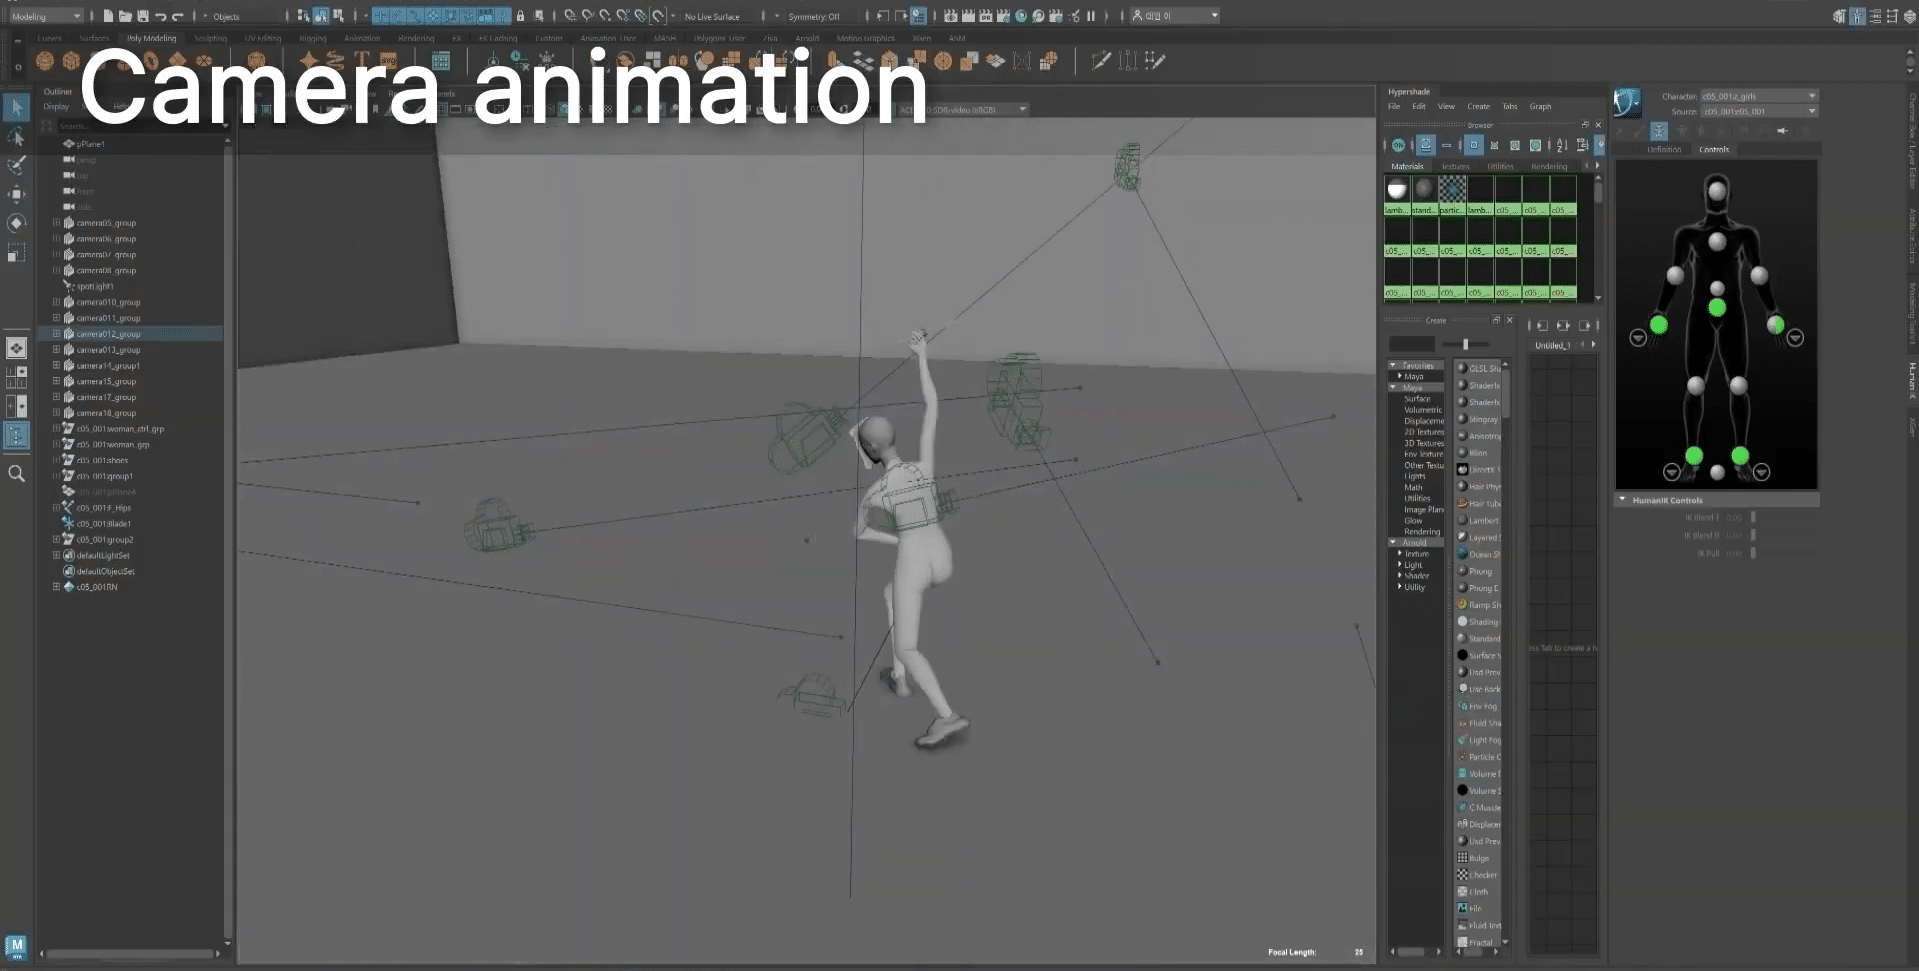
Task: Switch to the Rigging shelf tab
Action: pos(312,39)
